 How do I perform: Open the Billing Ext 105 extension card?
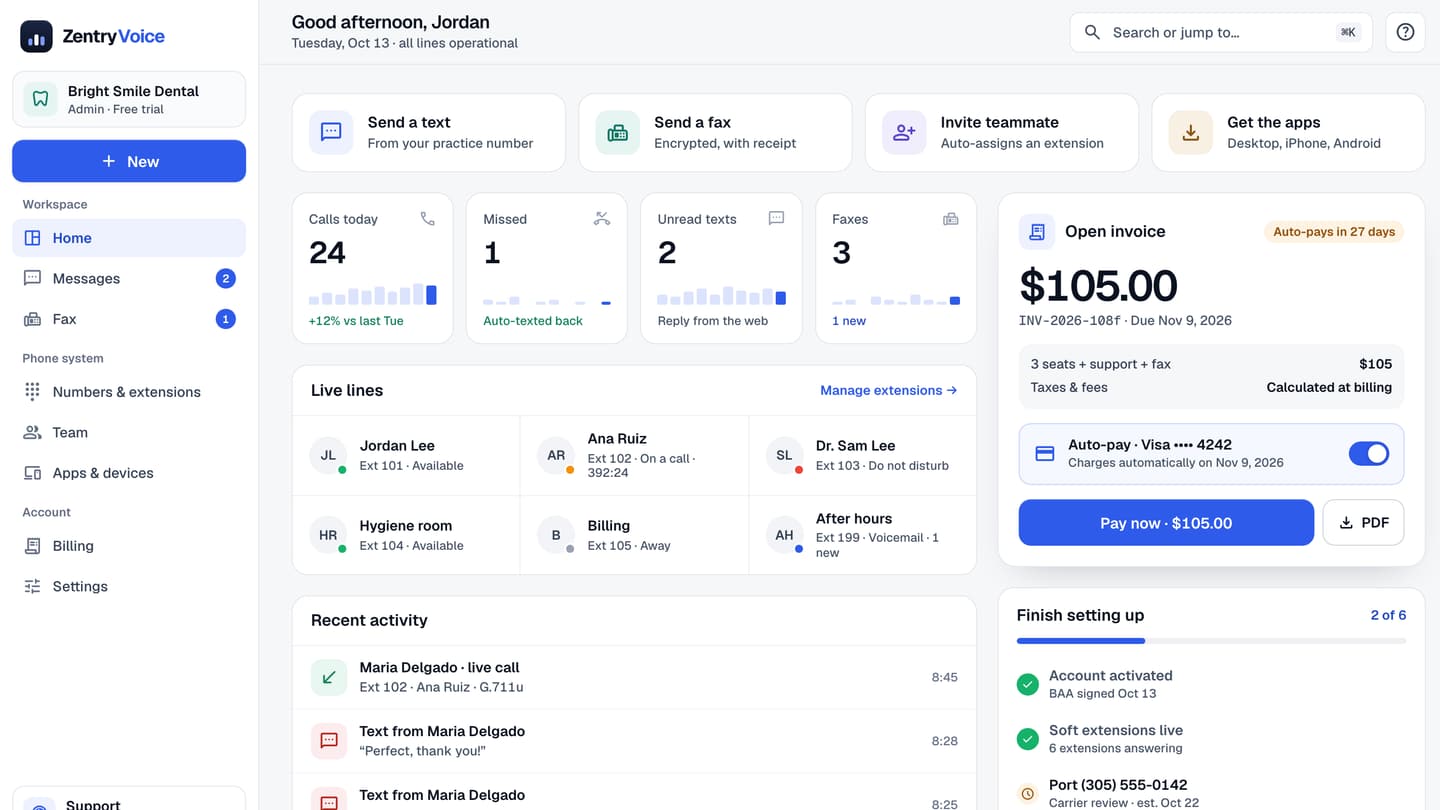tap(634, 535)
